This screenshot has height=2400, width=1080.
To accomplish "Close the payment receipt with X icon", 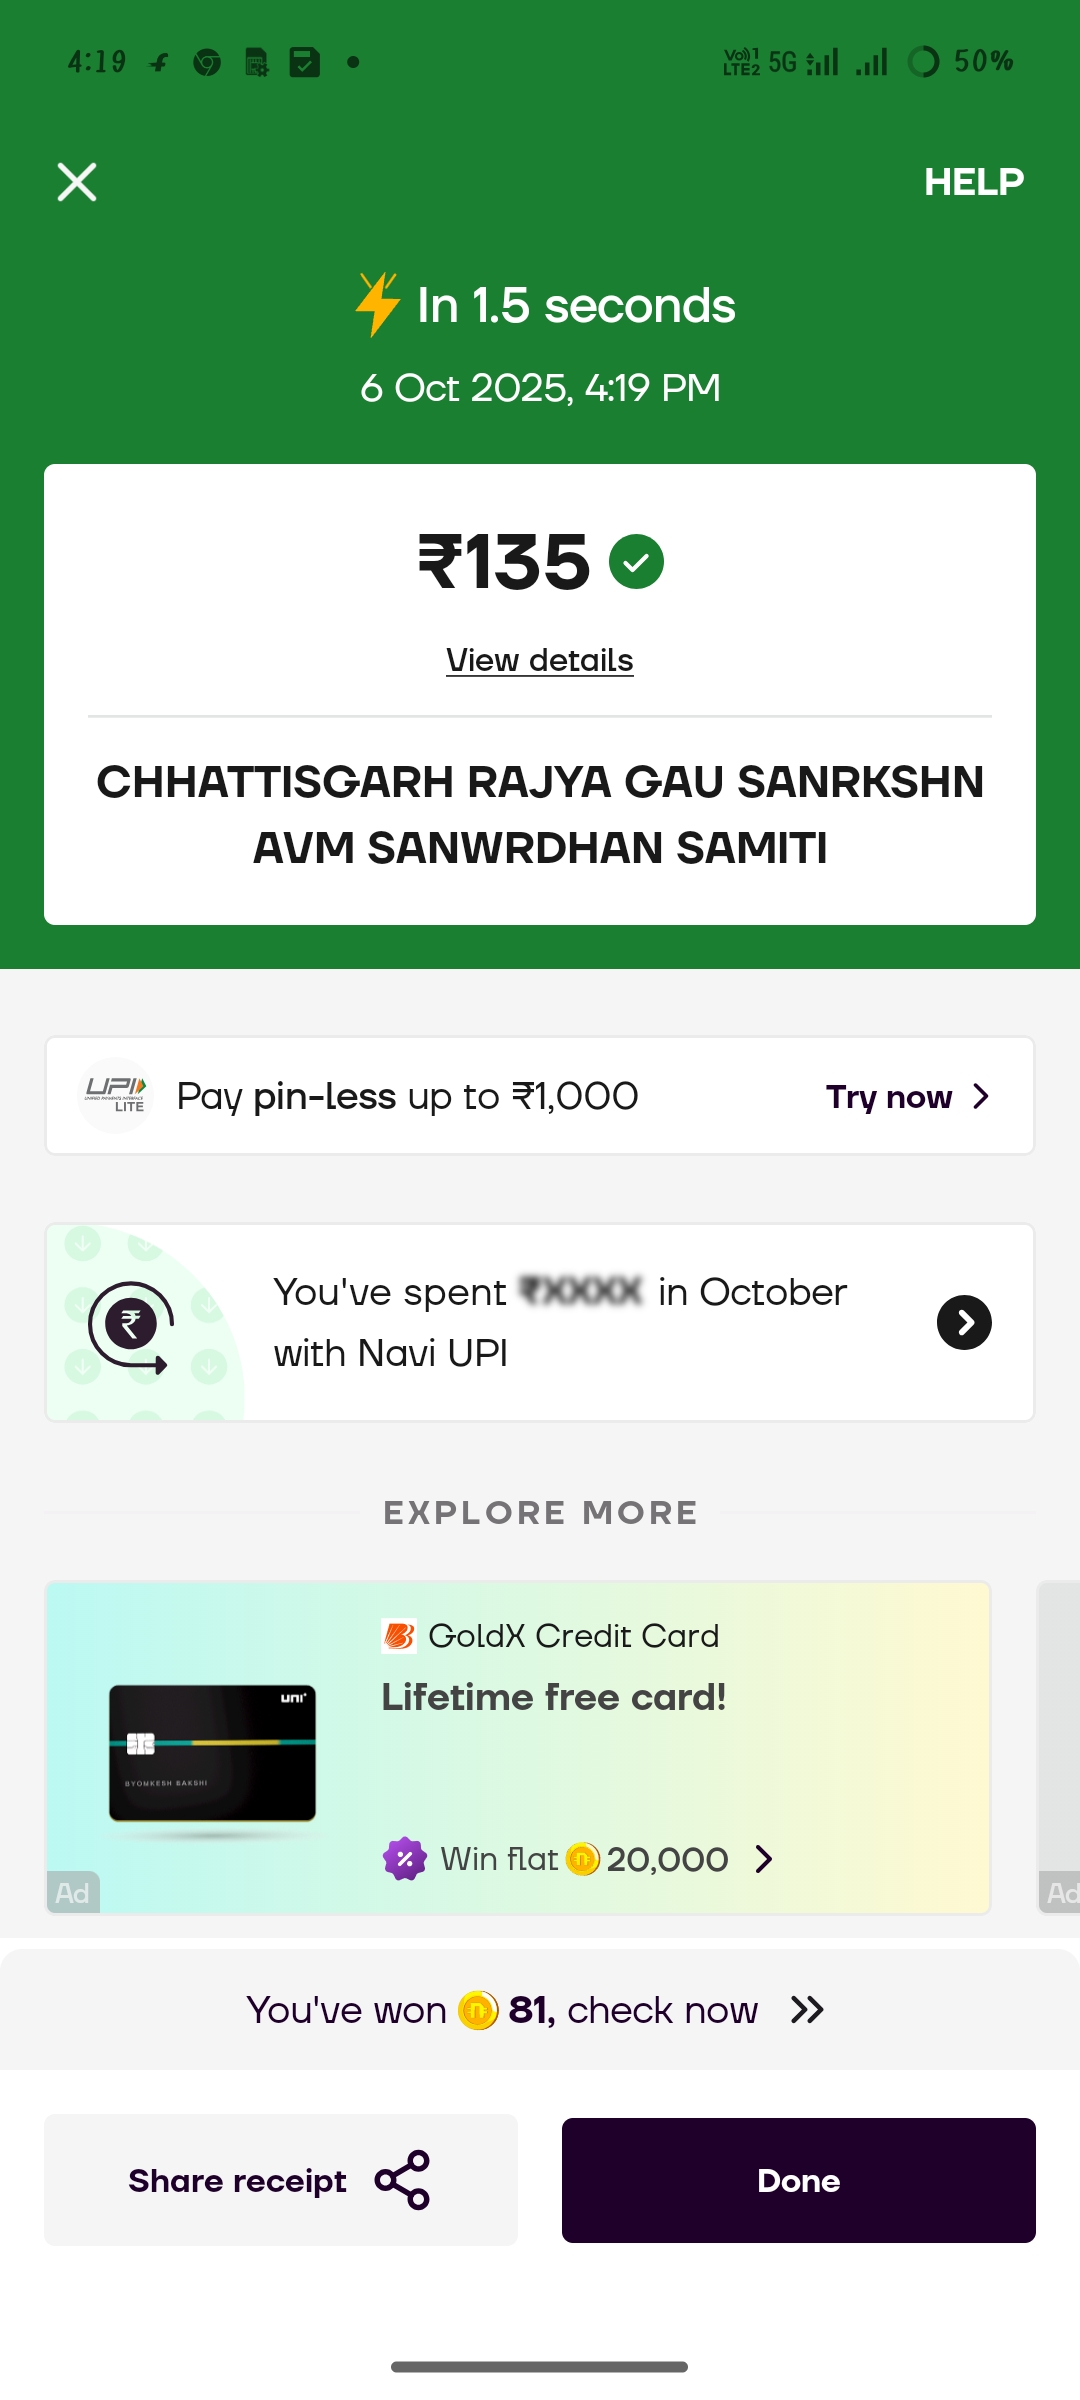I will click(77, 182).
